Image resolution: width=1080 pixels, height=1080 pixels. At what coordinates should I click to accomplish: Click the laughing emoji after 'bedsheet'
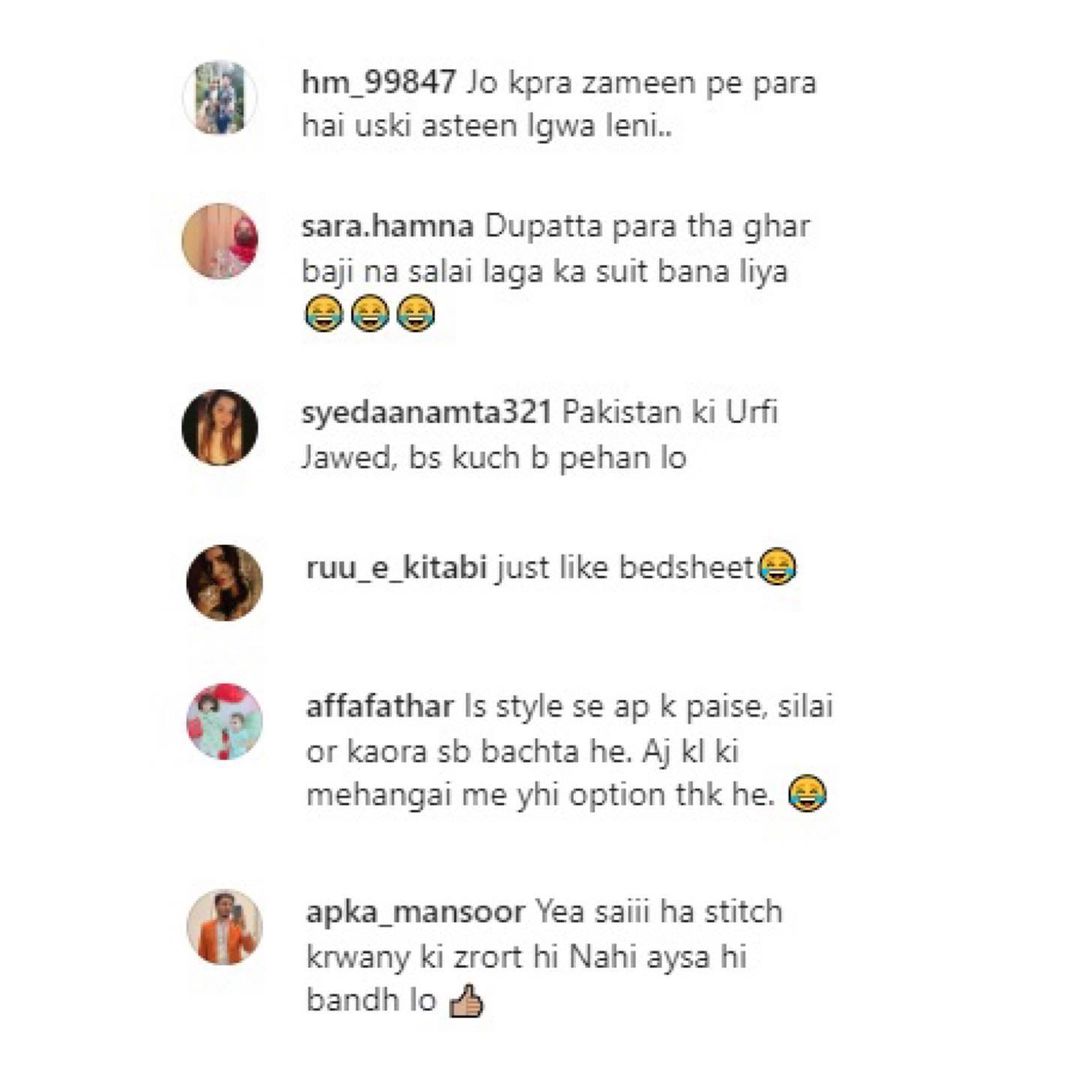pos(777,567)
